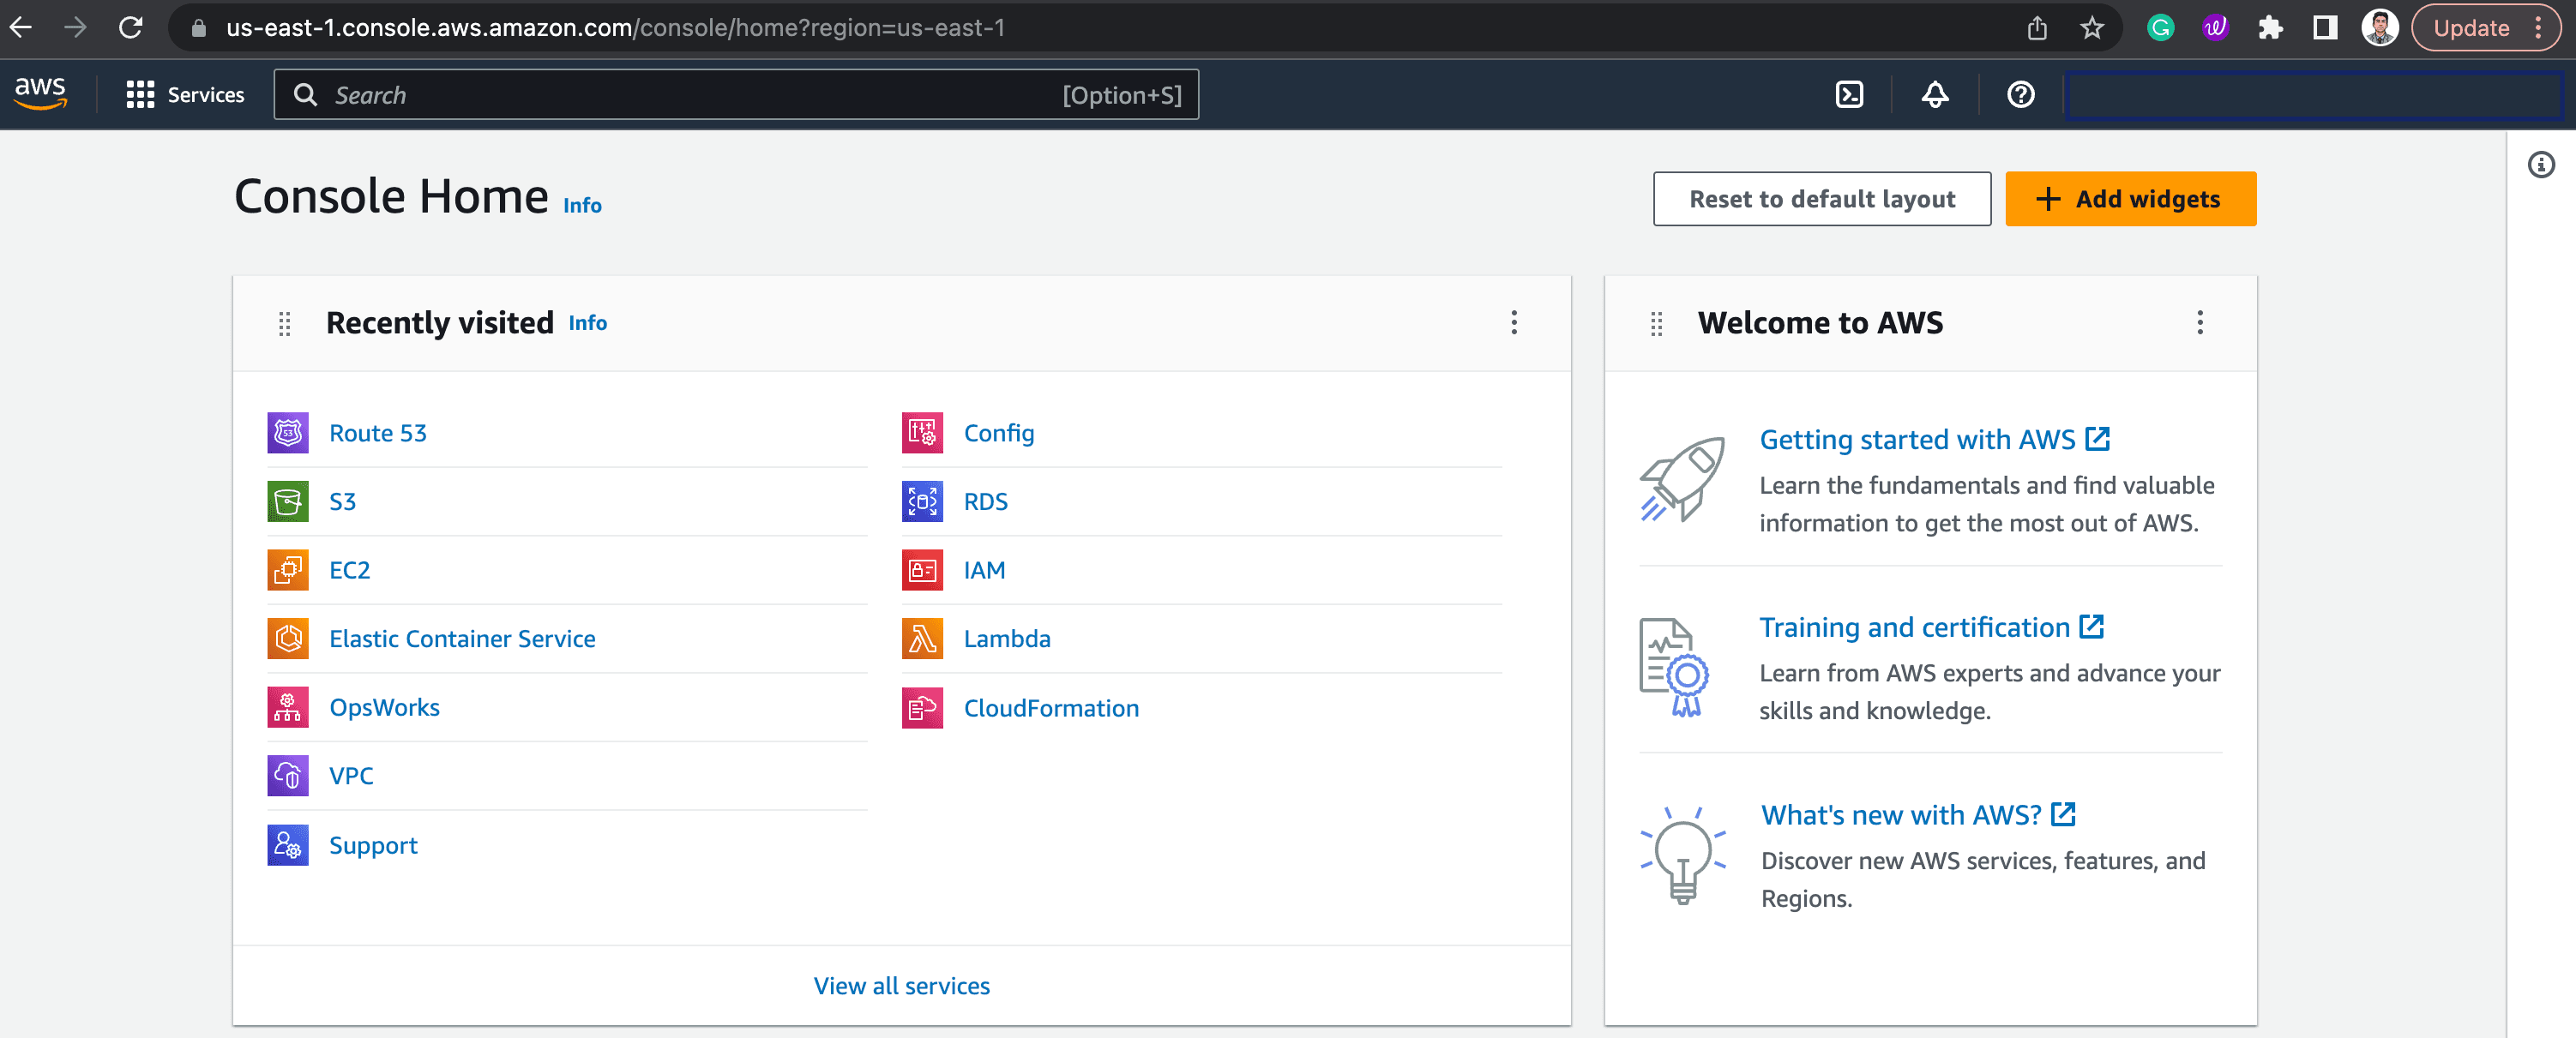Open the CloudShell terminal icon
2576x1038 pixels.
coord(1849,95)
